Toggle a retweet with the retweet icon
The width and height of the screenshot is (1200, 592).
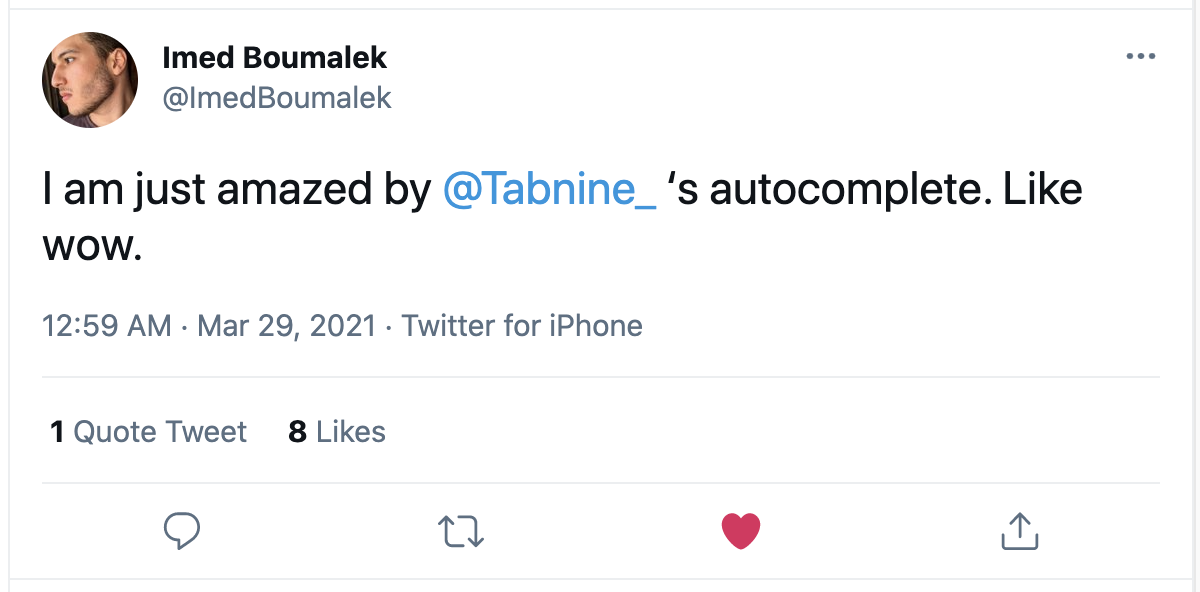460,532
